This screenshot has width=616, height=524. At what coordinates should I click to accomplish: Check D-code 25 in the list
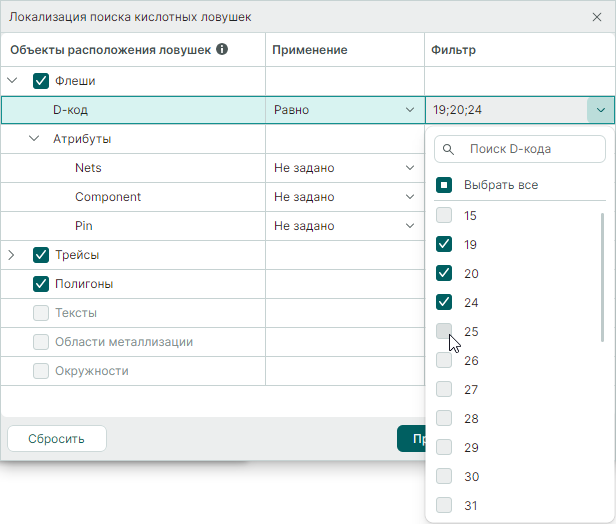point(444,331)
